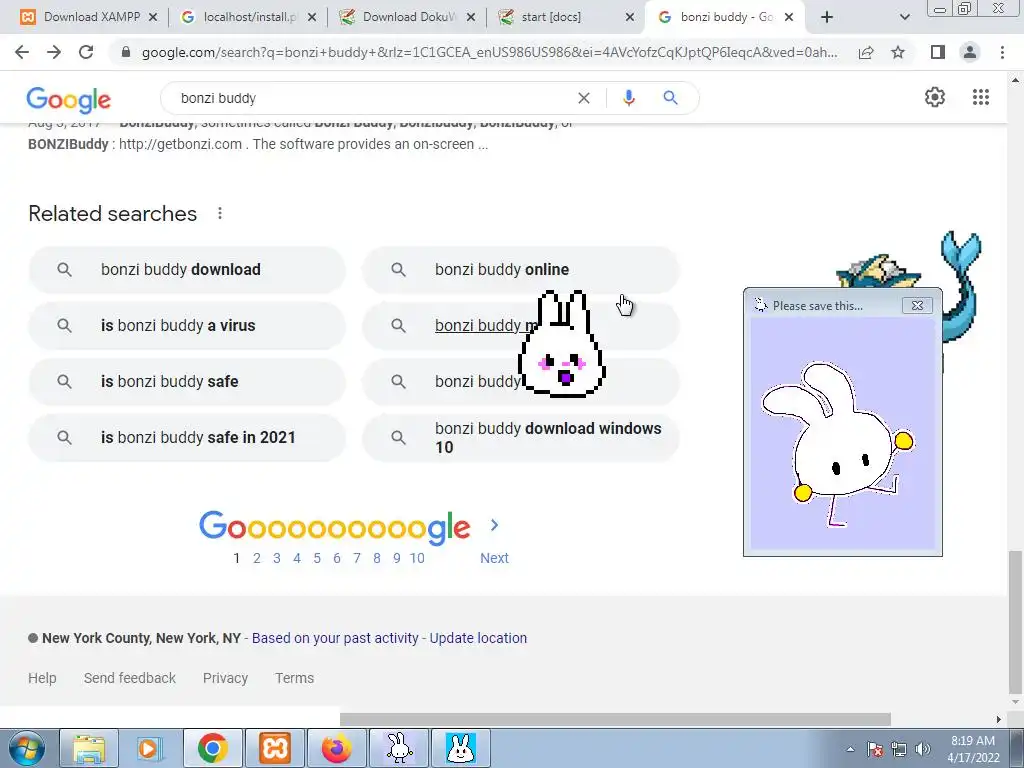Viewport: 1024px width, 768px height.
Task: Switch to start [docs] tab
Action: pos(562,17)
